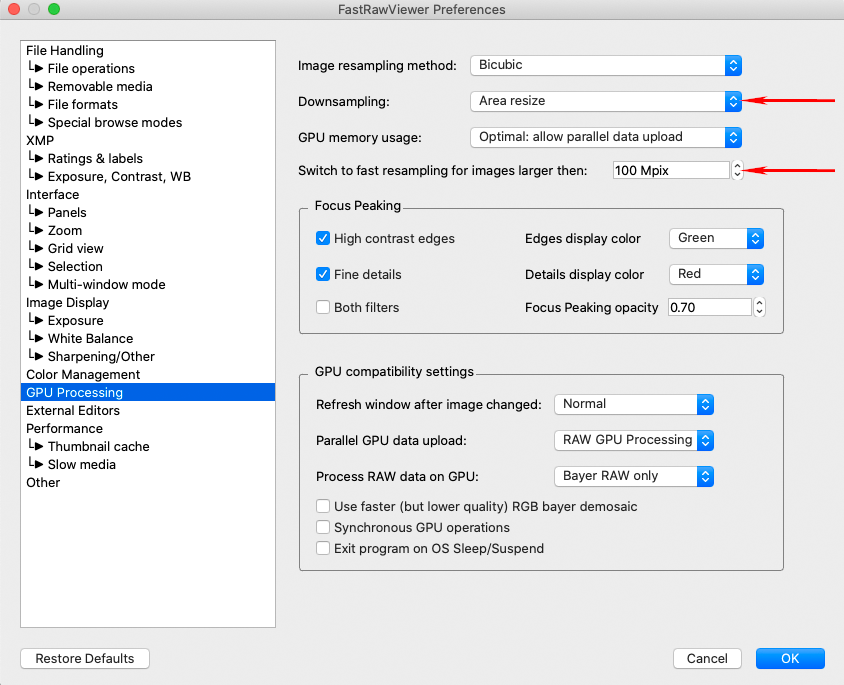Image resolution: width=844 pixels, height=685 pixels.
Task: Click the Focus Peaking opacity value field
Action: pos(709,308)
